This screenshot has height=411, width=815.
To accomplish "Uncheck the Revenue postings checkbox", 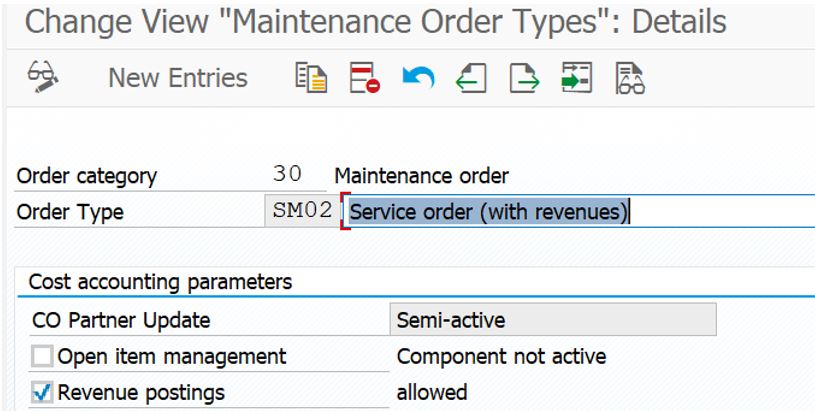I will (42, 392).
